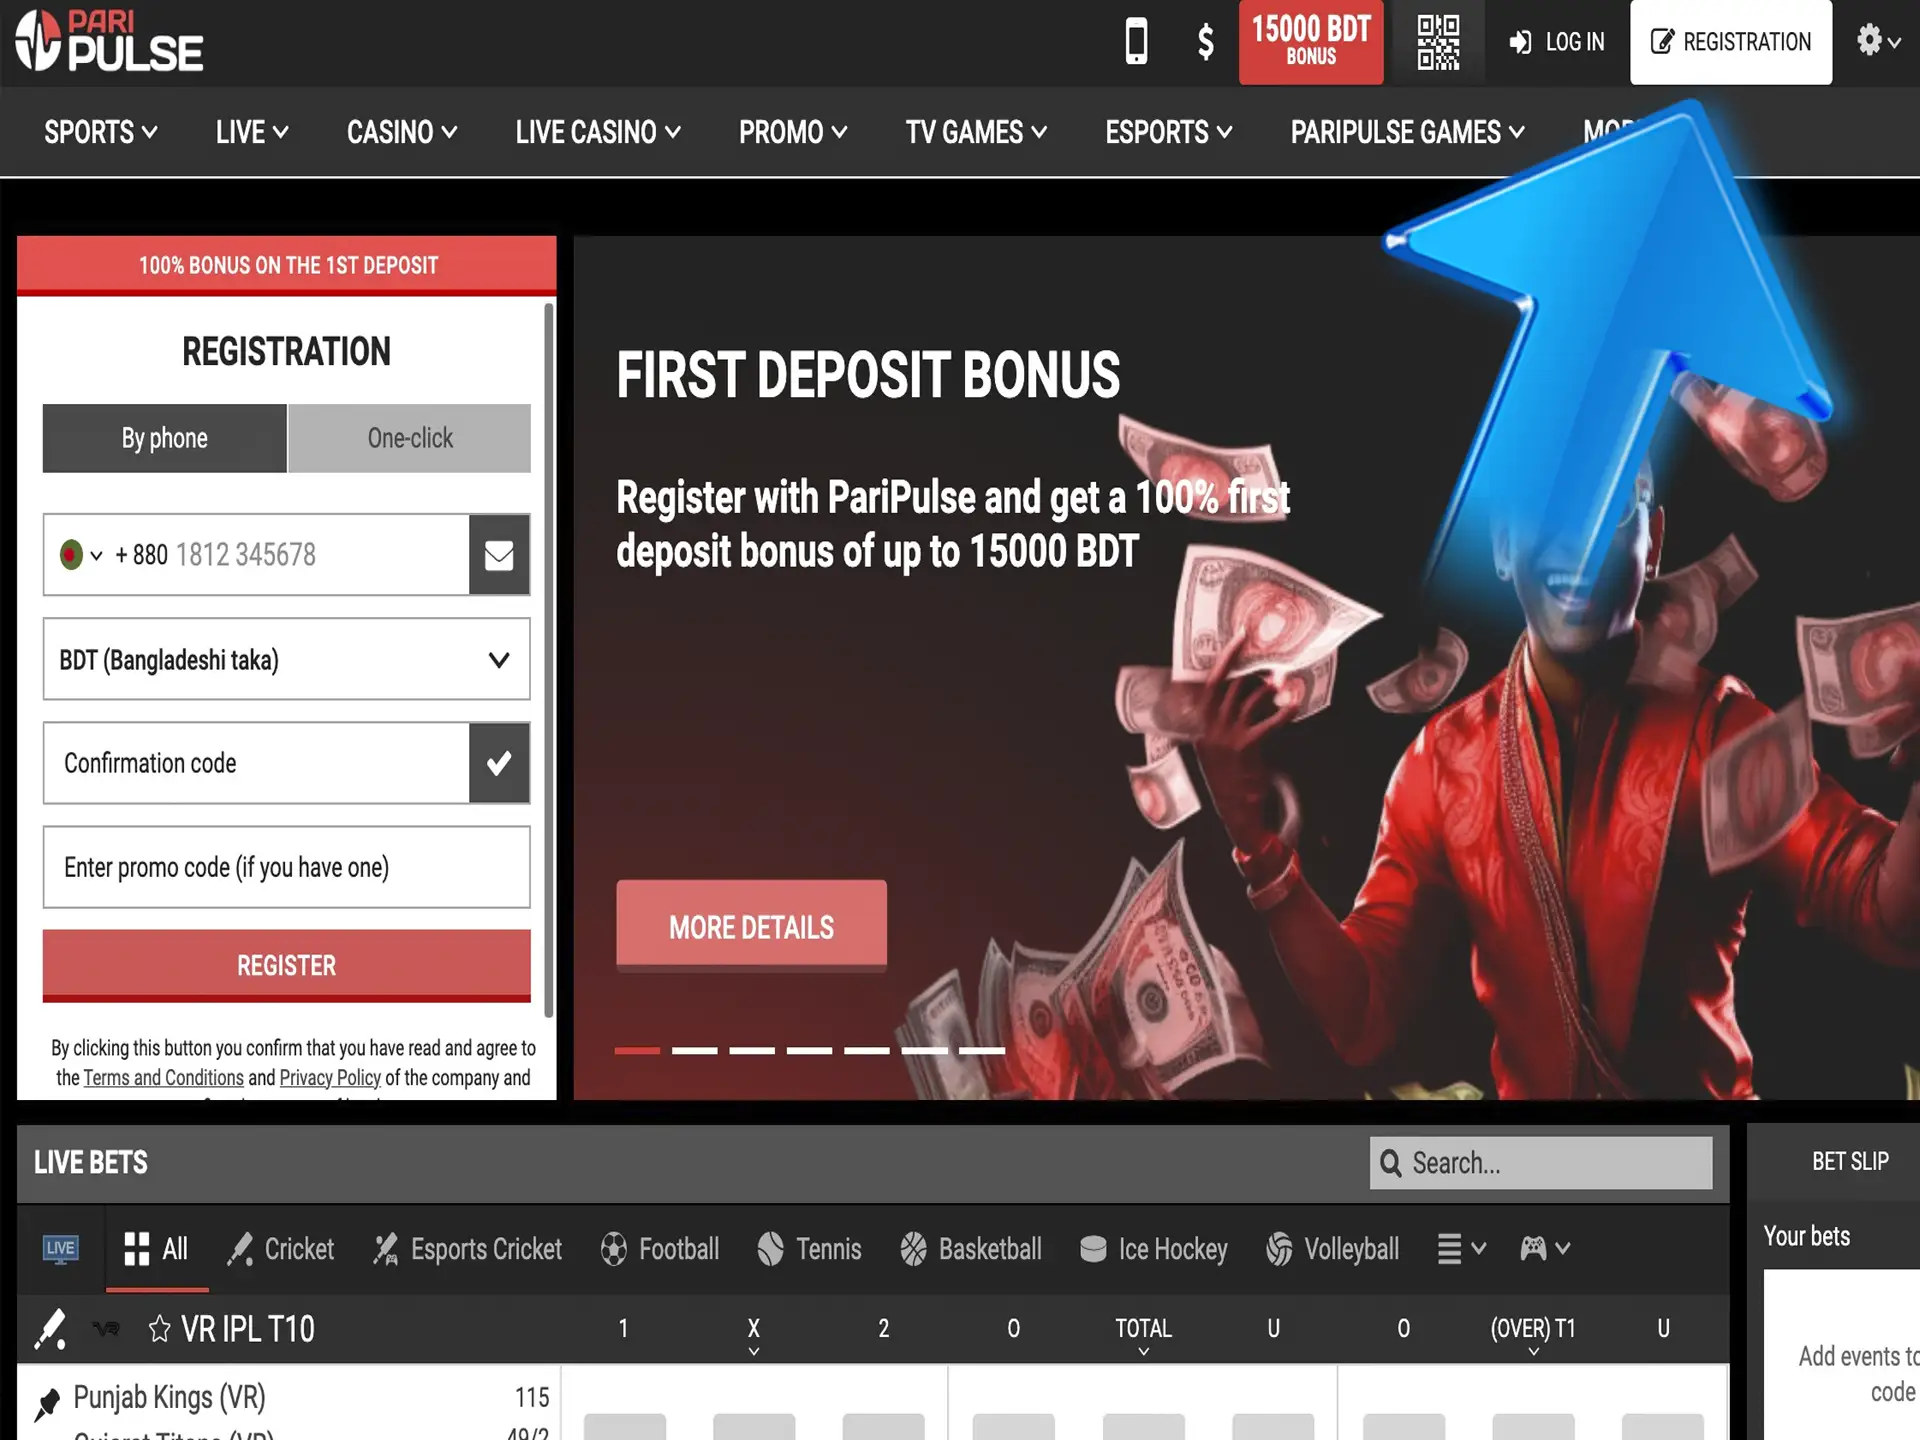Click the cricket bat icon beside VR IPL T10
This screenshot has height=1440, width=1920.
click(x=51, y=1329)
